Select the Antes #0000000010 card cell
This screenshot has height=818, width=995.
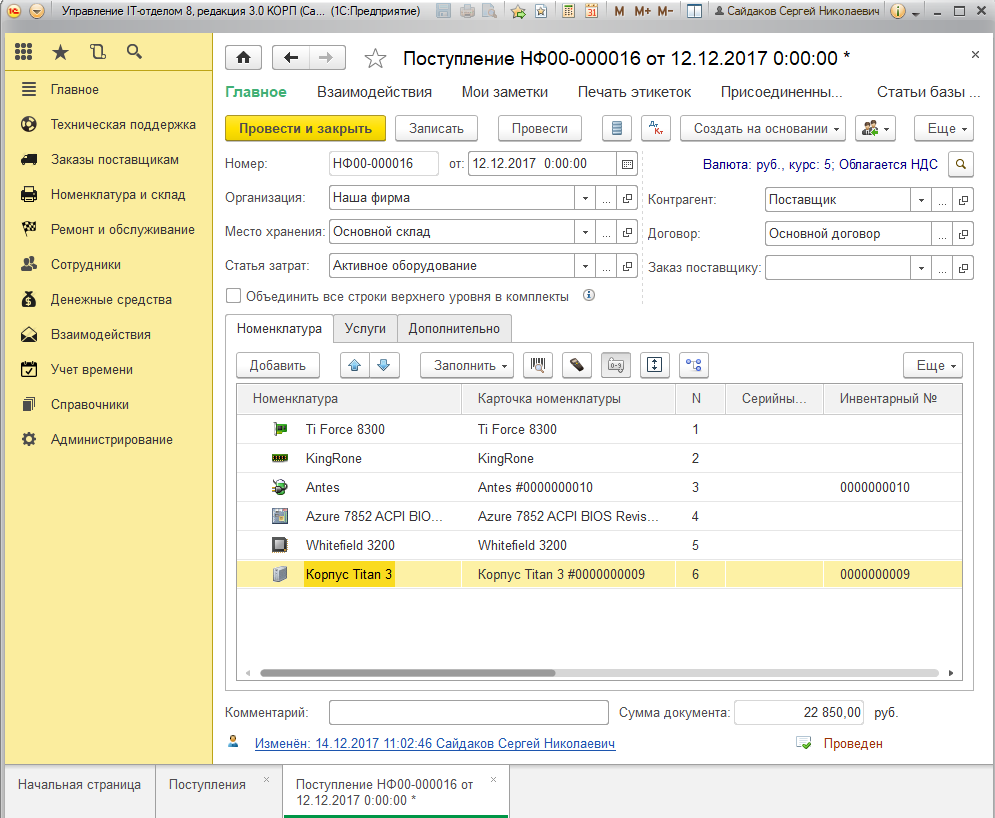569,487
